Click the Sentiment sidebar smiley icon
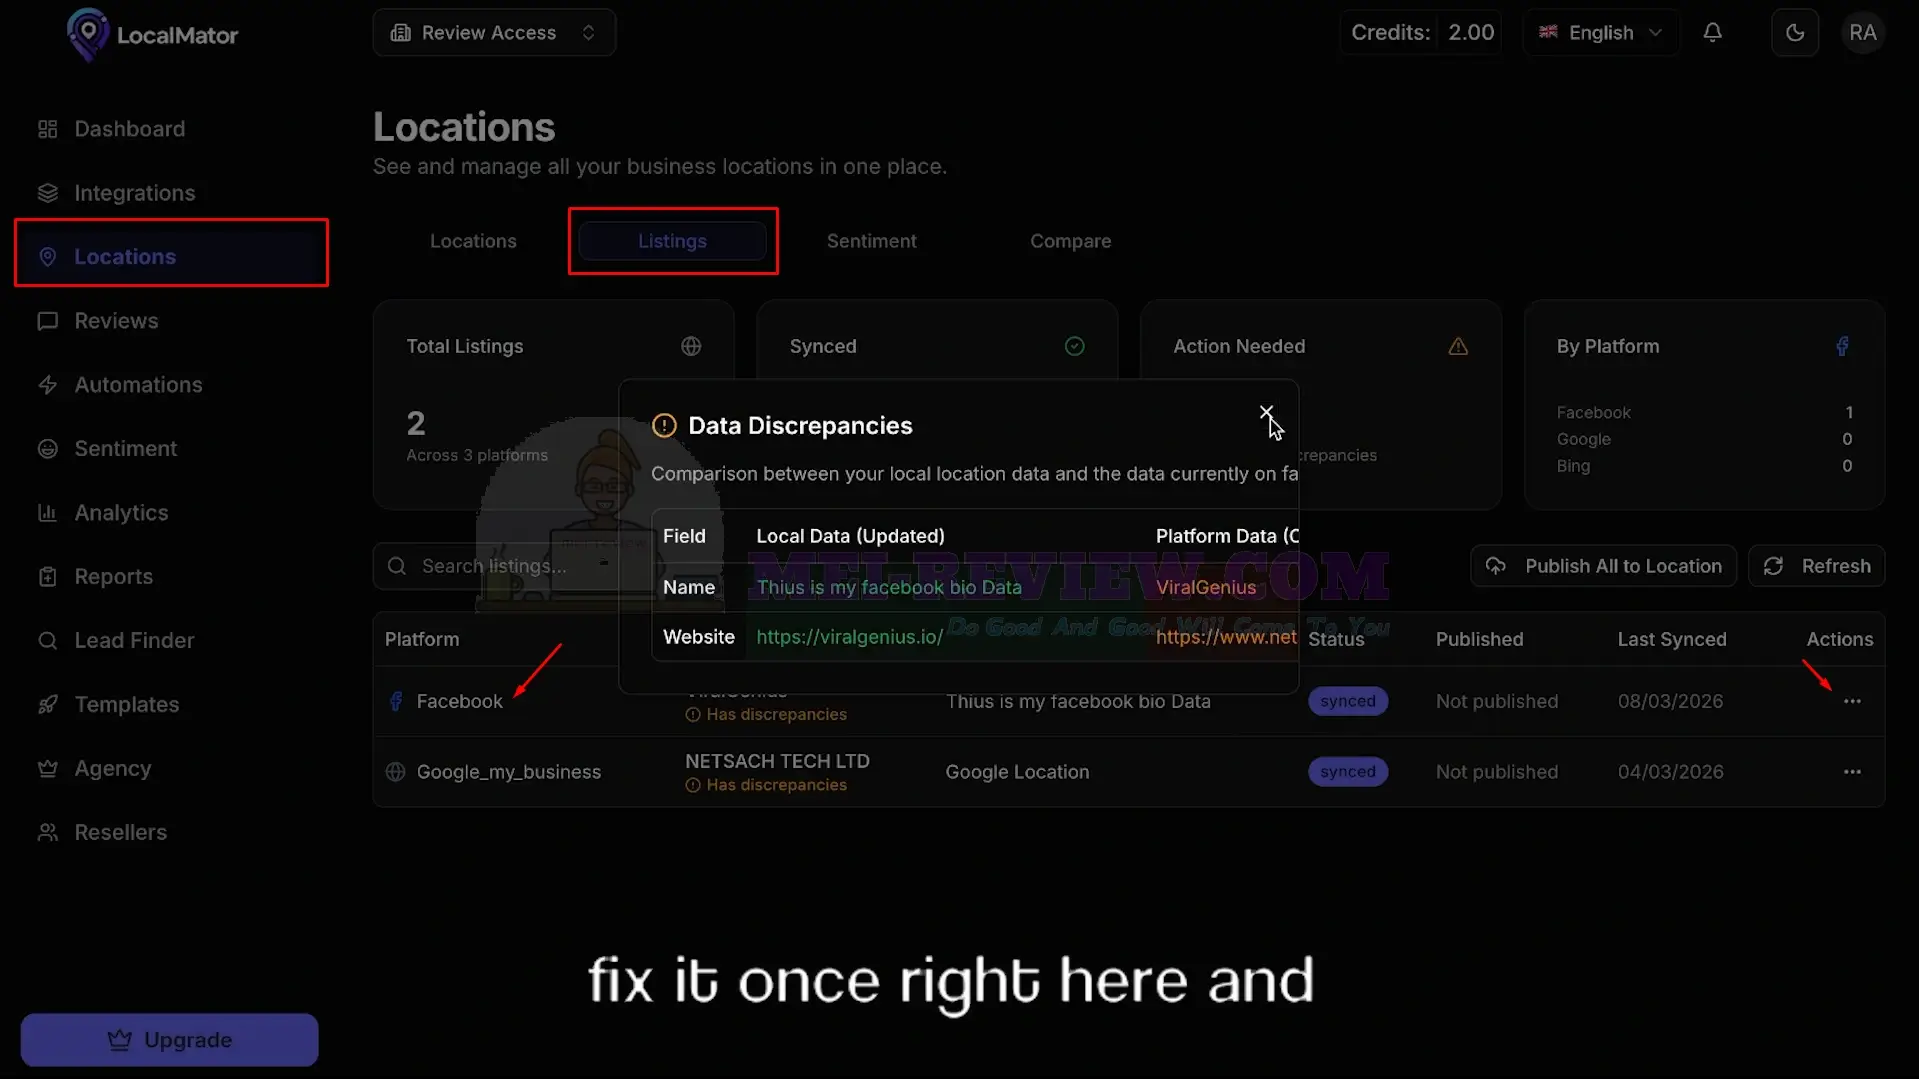 [x=47, y=449]
